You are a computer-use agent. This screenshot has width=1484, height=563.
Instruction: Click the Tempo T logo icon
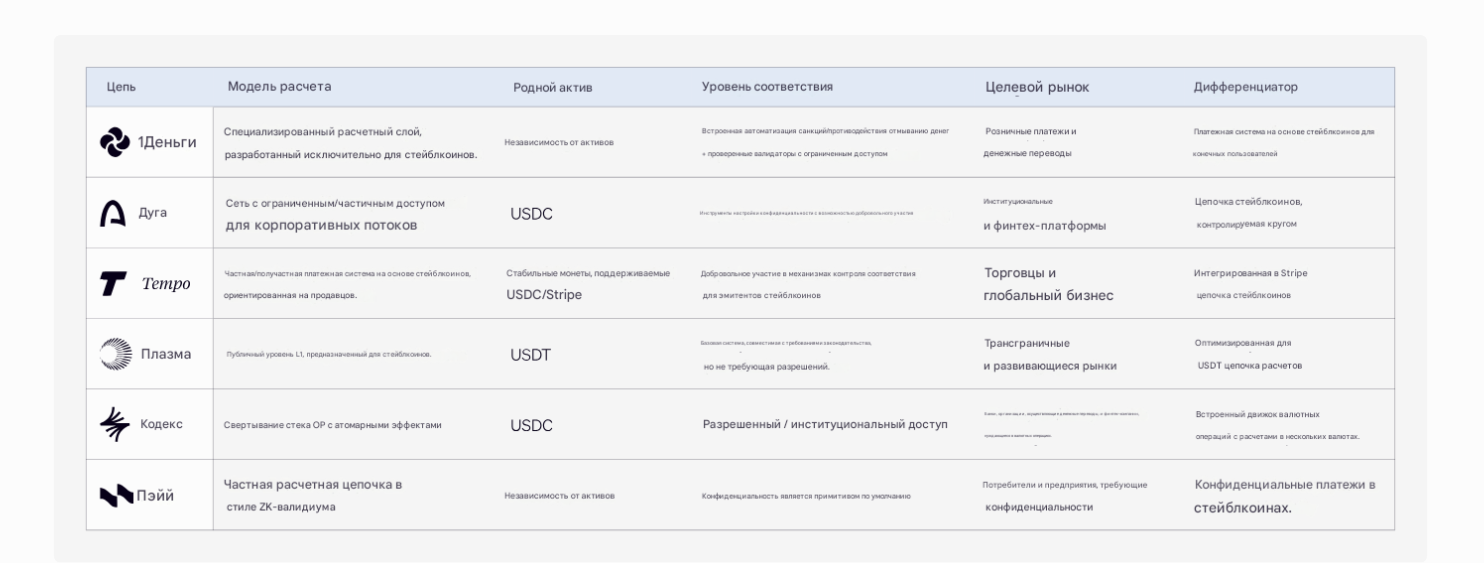tap(113, 284)
